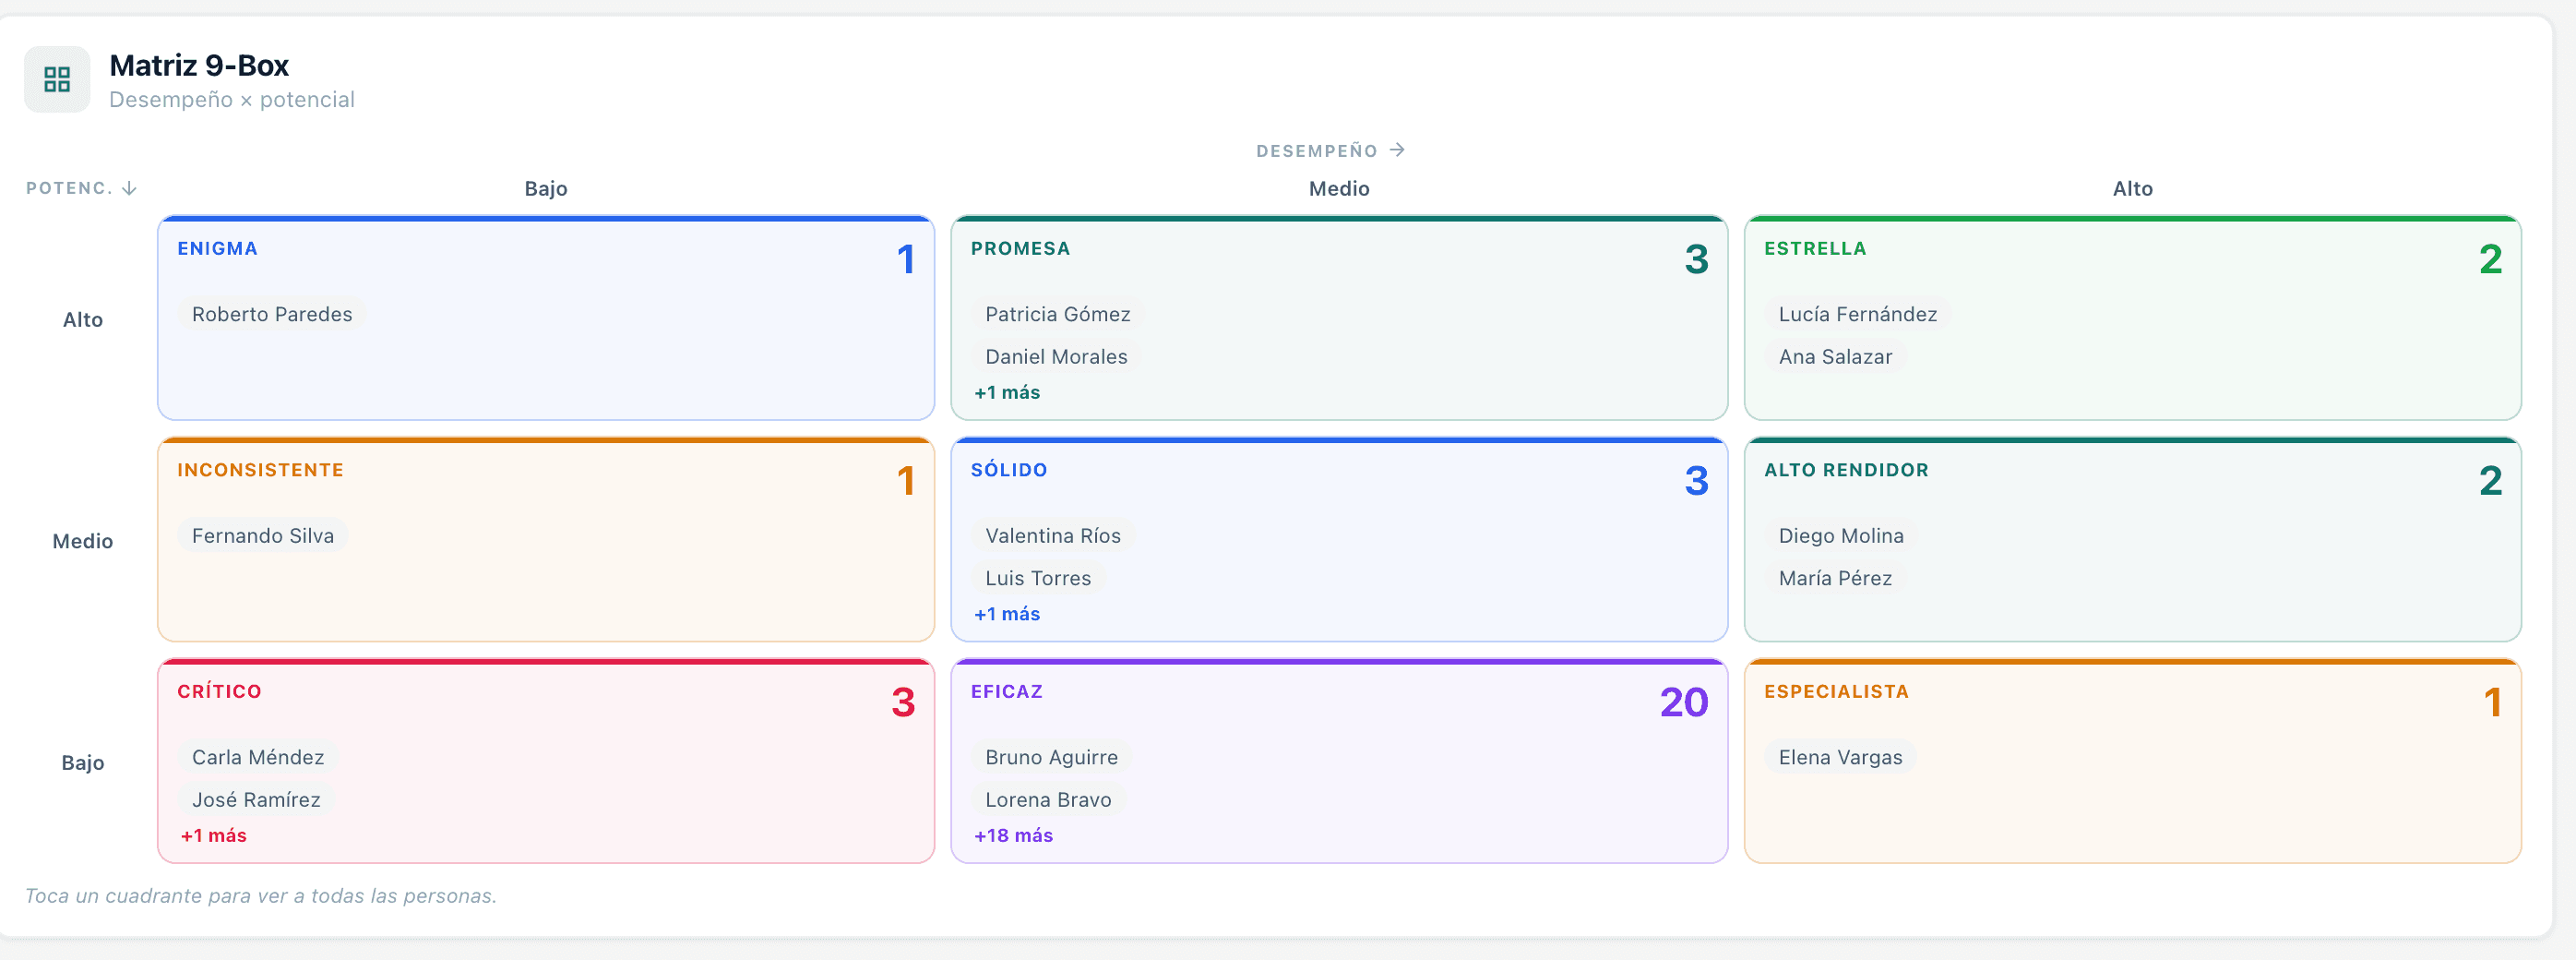Click the Fernando Silva chip

pyautogui.click(x=263, y=536)
